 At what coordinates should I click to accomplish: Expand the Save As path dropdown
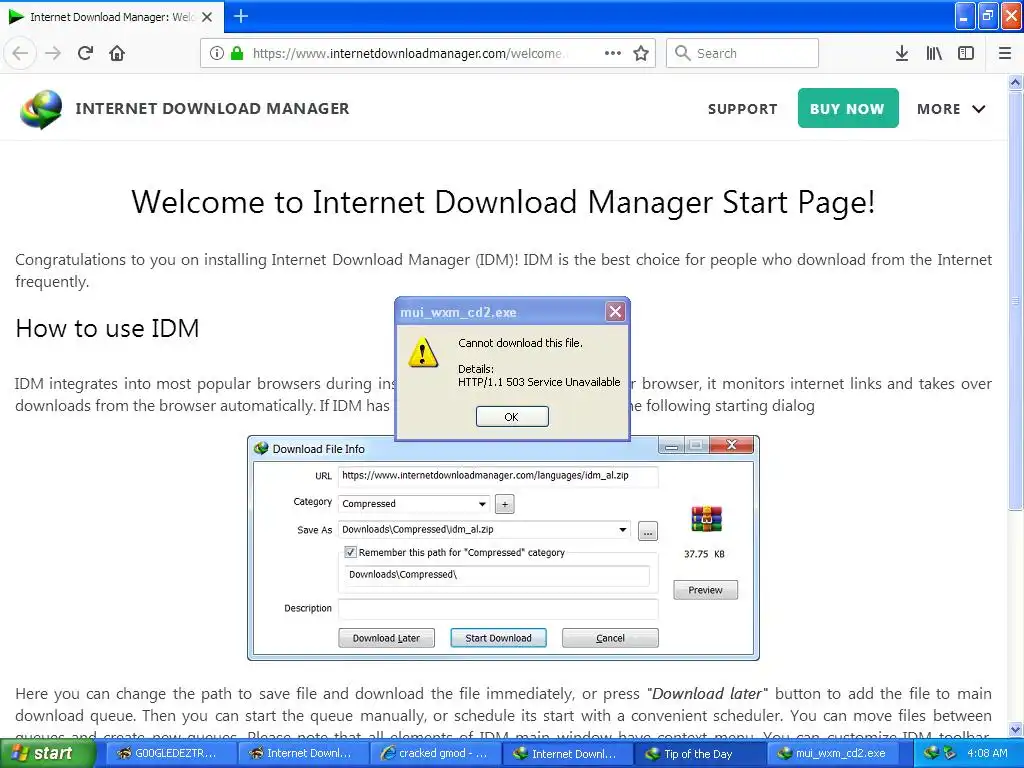(622, 530)
